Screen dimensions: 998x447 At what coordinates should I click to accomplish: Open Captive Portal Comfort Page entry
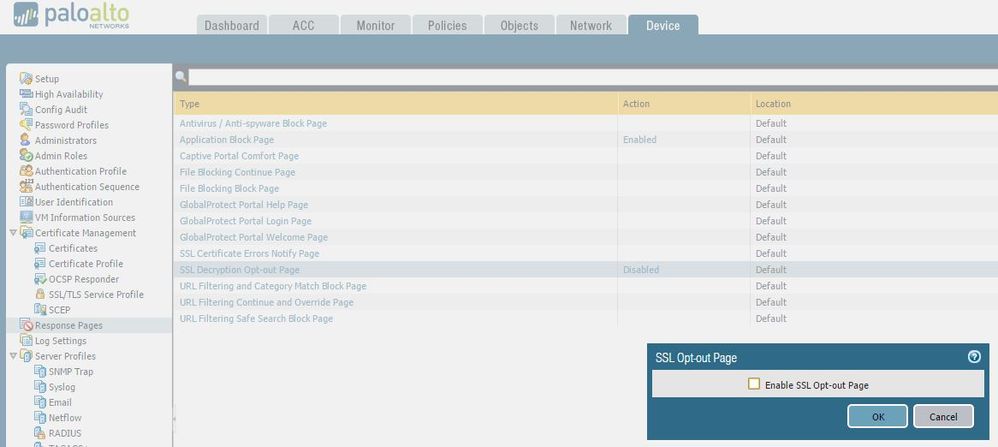239,155
